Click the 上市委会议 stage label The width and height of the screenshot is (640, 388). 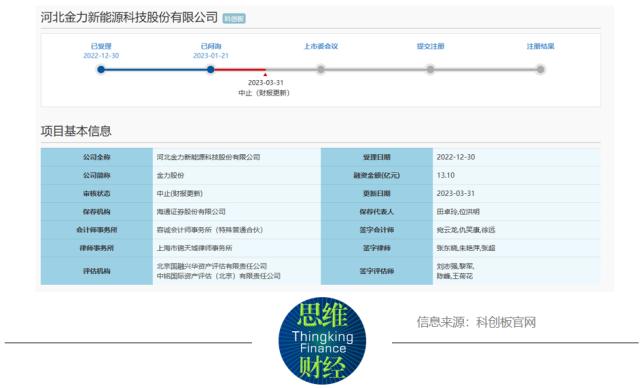[x=321, y=46]
